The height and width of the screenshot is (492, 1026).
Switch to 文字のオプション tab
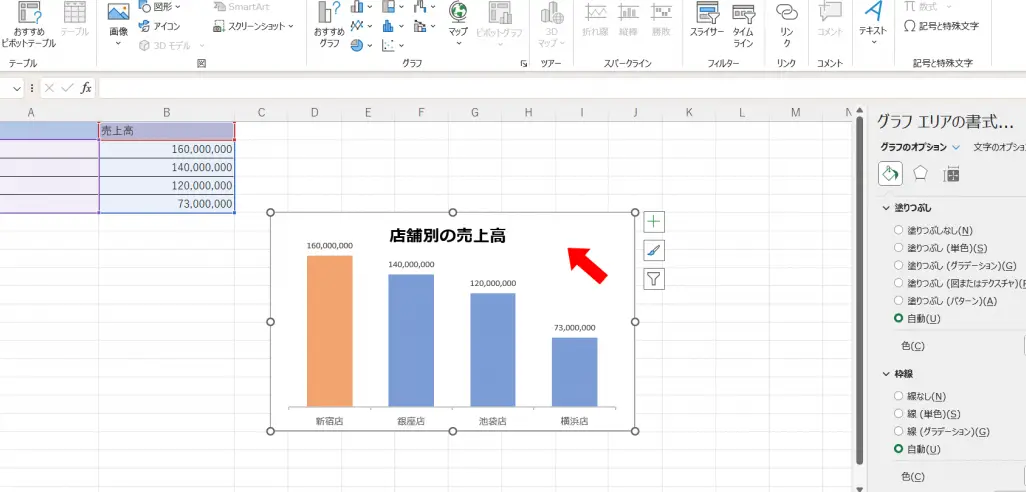[x=999, y=147]
